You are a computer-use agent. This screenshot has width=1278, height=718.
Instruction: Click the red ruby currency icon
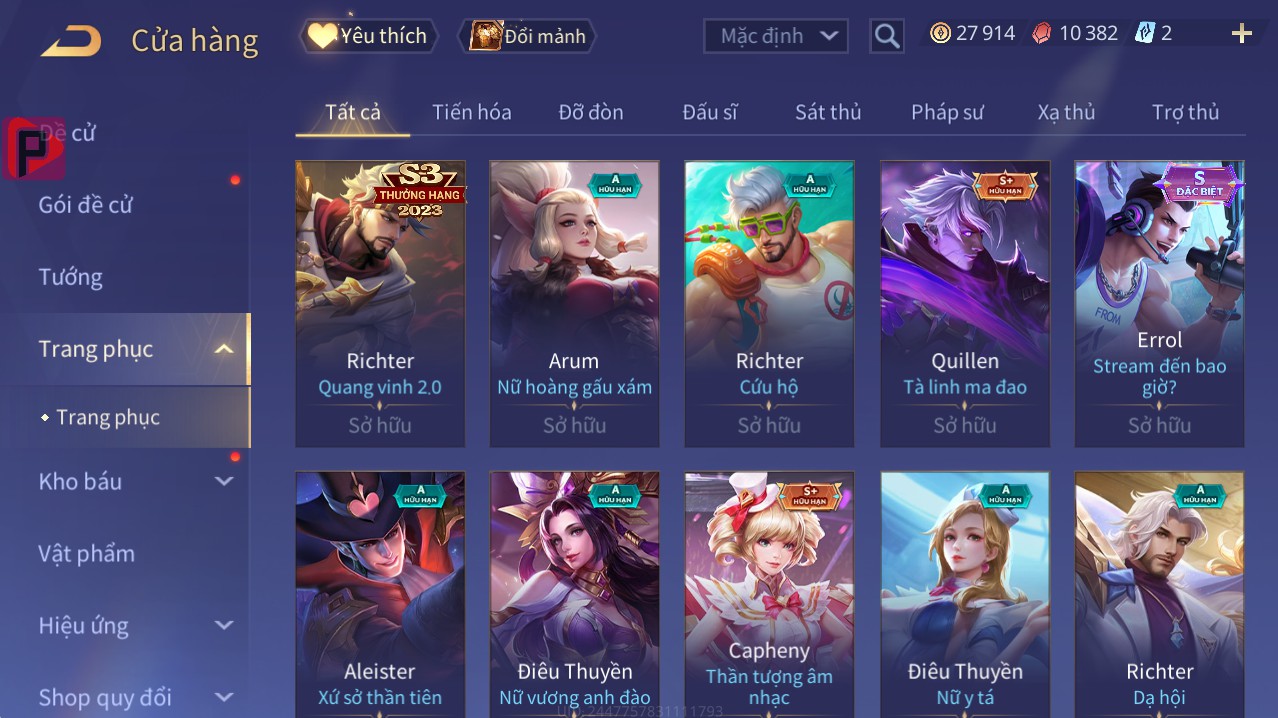(1042, 33)
